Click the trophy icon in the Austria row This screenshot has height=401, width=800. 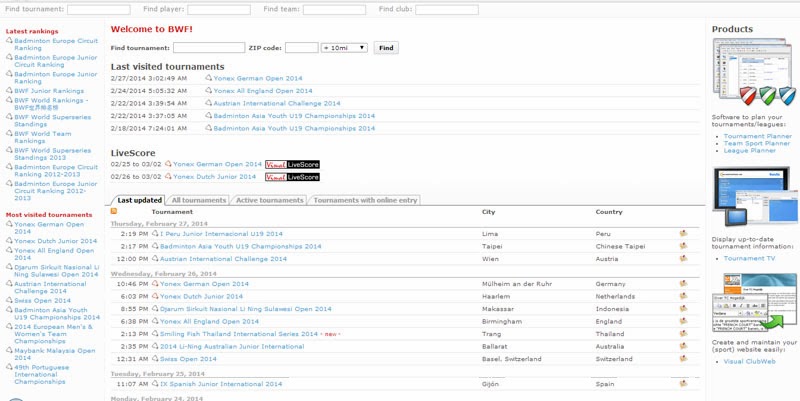point(683,259)
